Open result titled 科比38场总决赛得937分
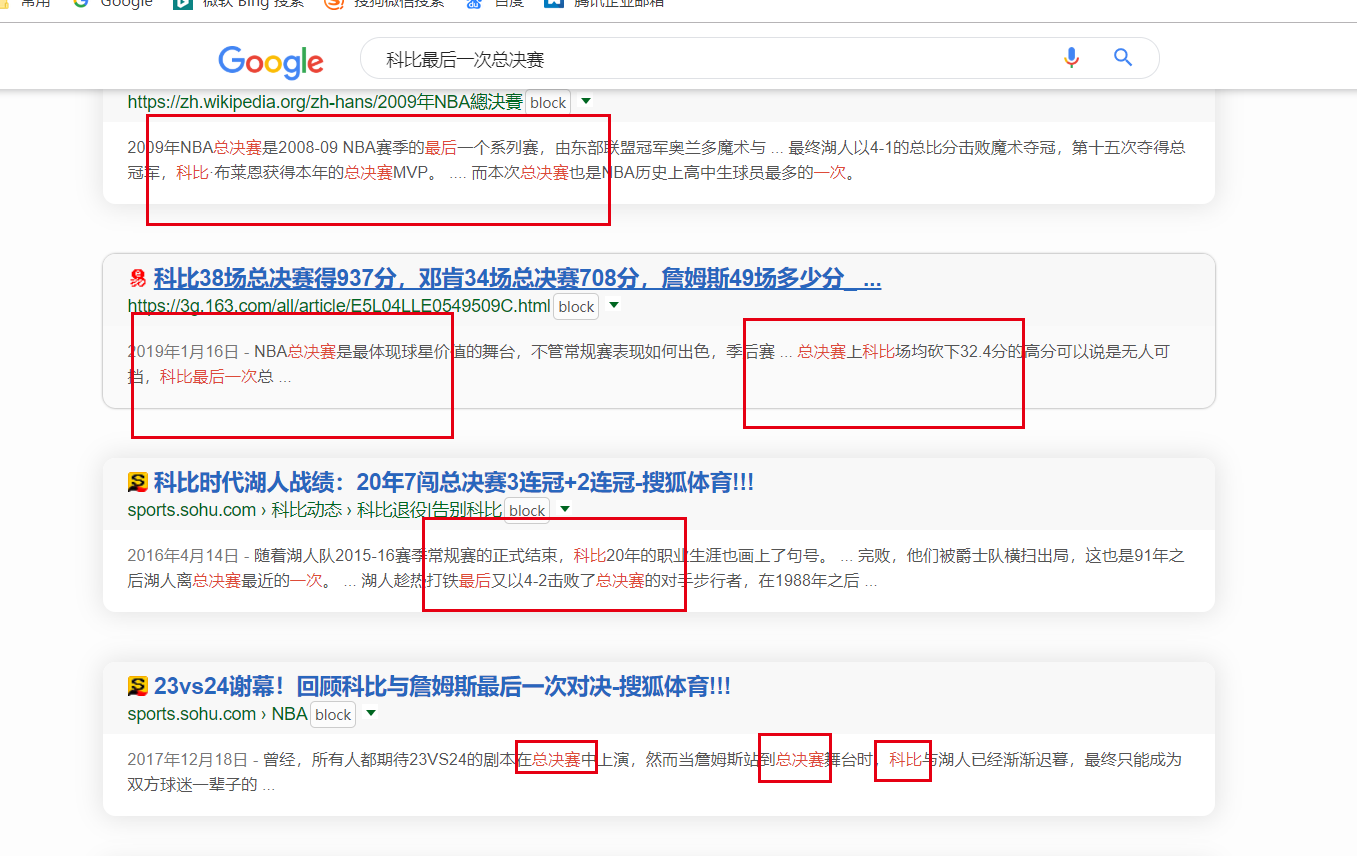Screen dimensions: 1357x856 (x=517, y=279)
